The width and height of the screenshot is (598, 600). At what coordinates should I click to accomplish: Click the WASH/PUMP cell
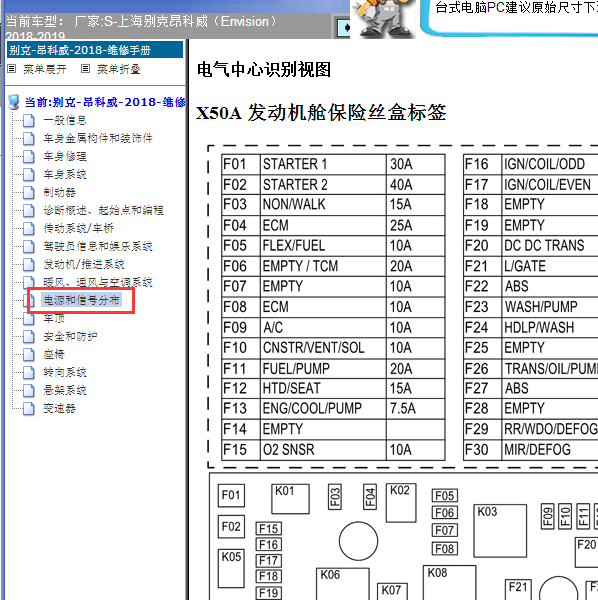click(550, 307)
